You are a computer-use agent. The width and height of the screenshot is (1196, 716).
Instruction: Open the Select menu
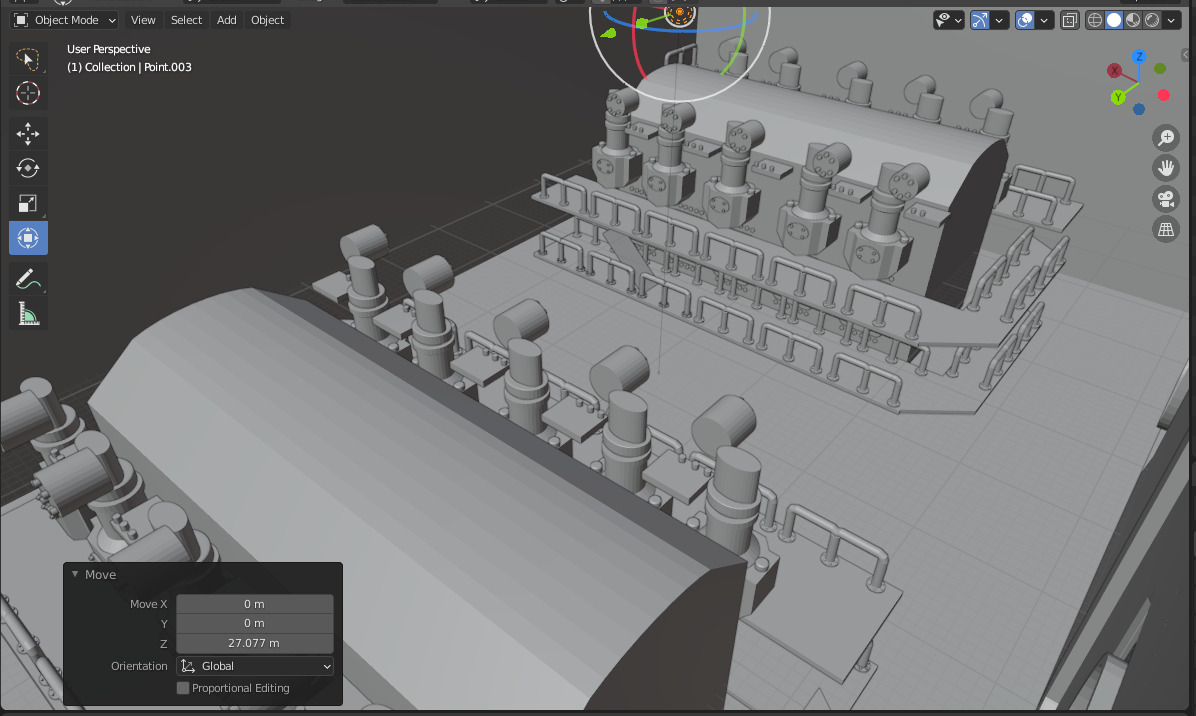[186, 21]
